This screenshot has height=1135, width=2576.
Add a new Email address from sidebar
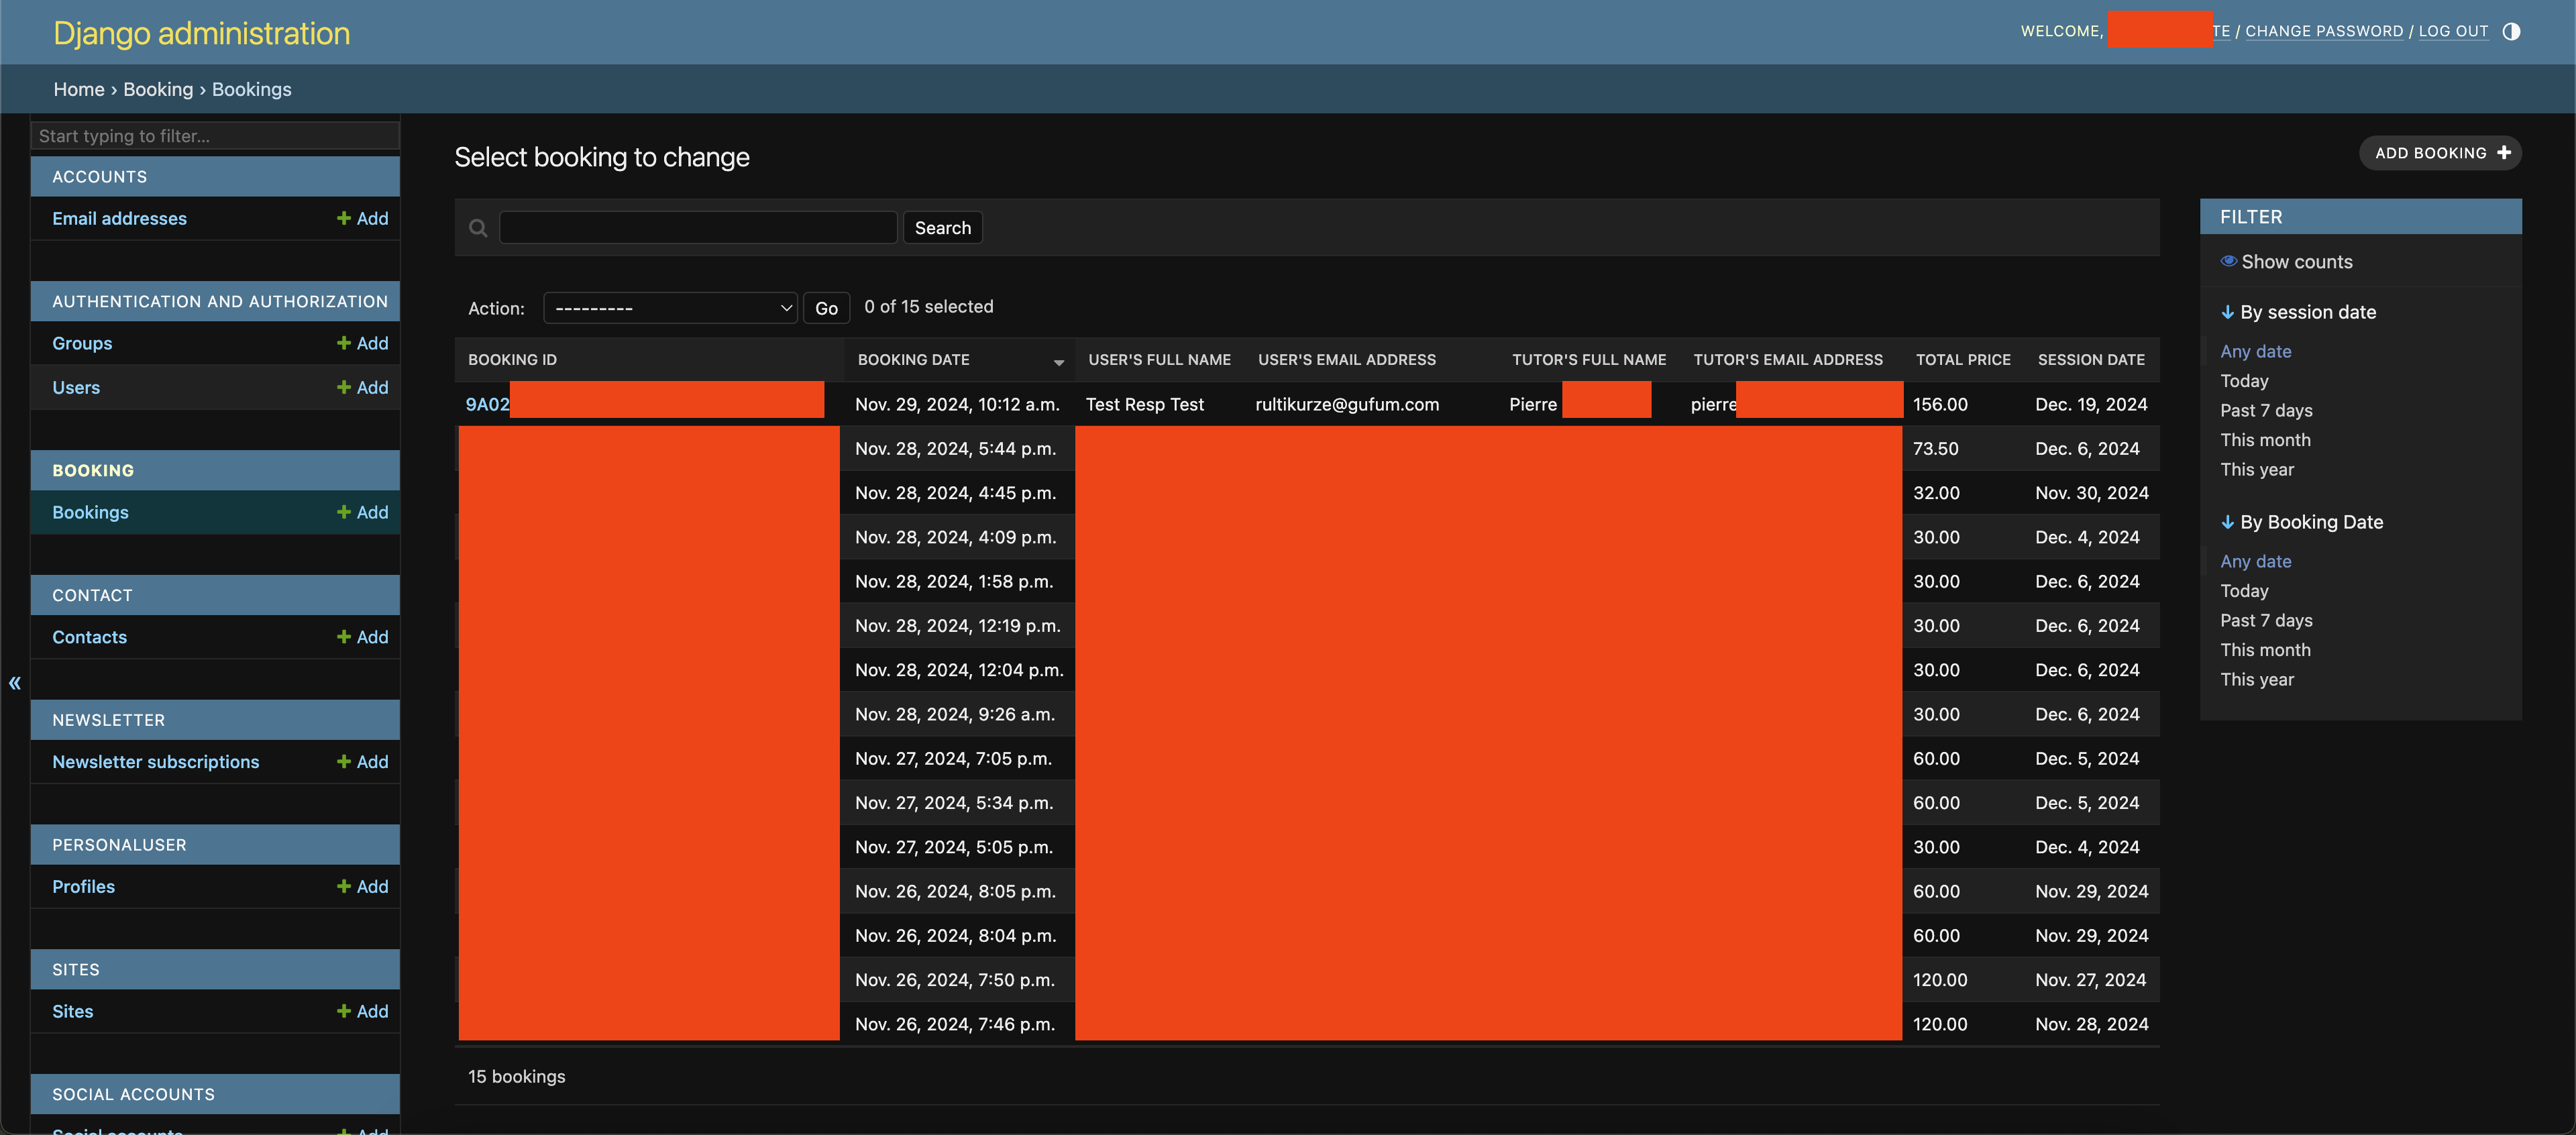pyautogui.click(x=362, y=218)
